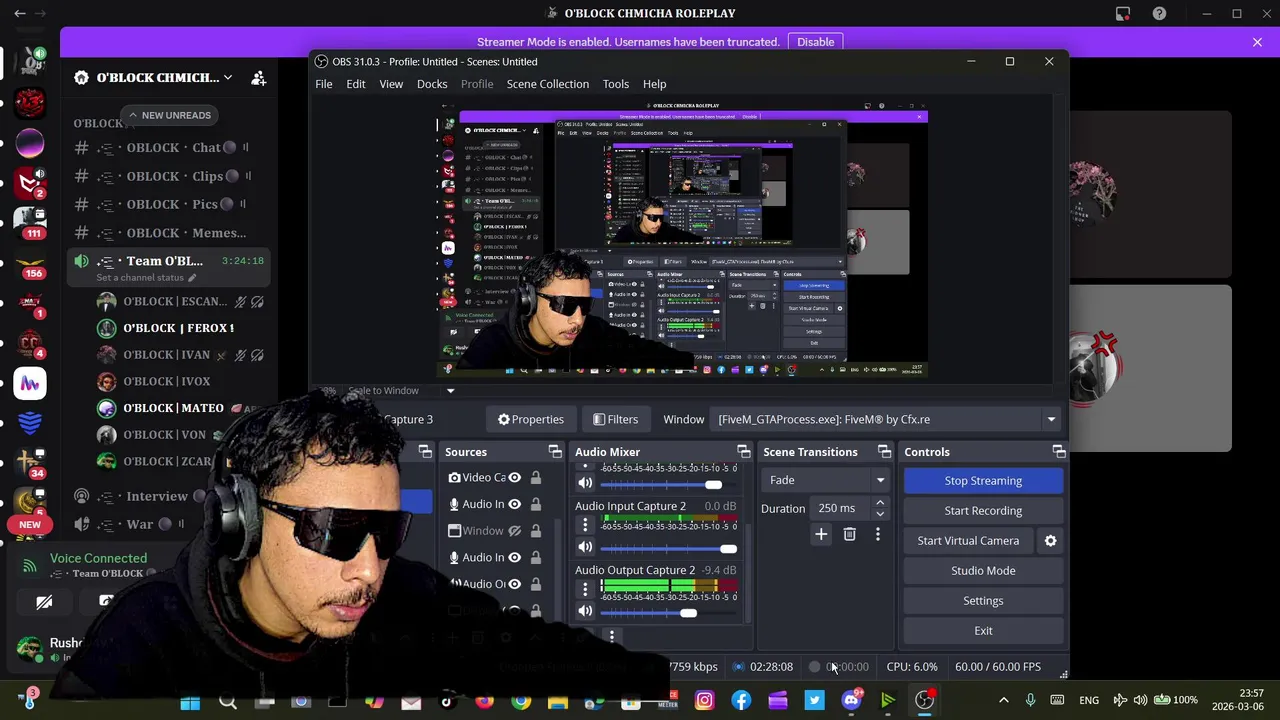This screenshot has width=1280, height=720.
Task: Go back with Discord back arrow
Action: [19, 14]
